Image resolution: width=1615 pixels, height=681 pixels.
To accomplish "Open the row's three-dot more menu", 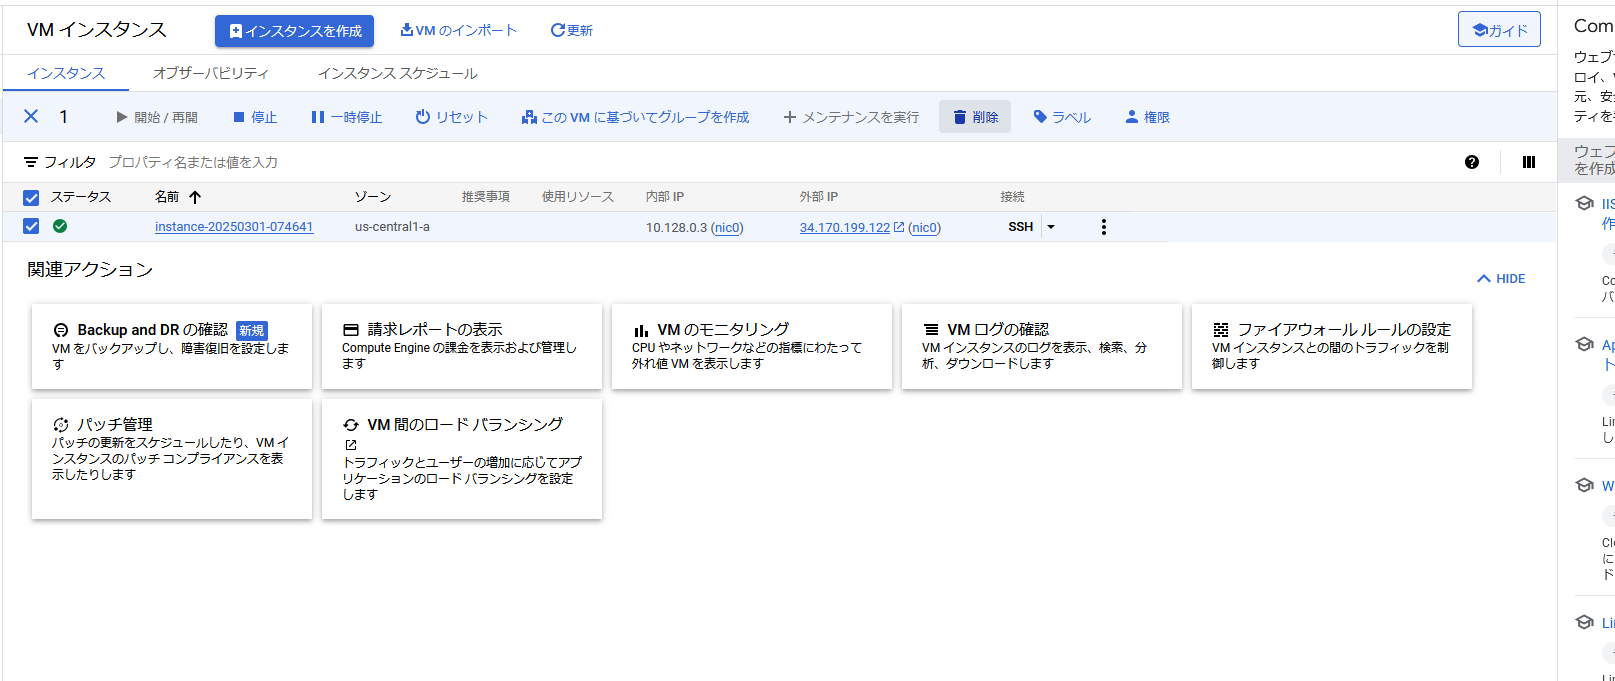I will [1104, 227].
